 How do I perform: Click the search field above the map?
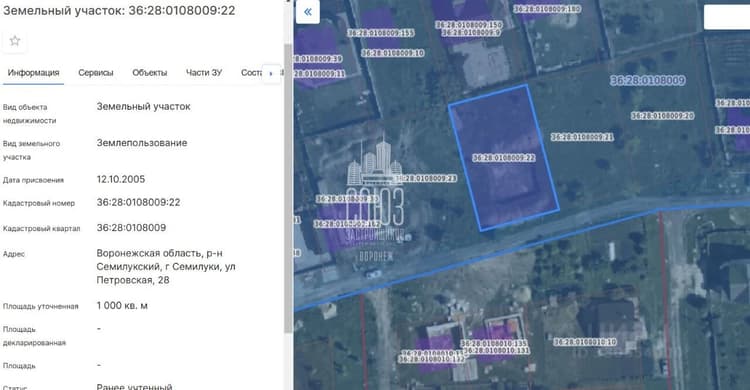click(727, 17)
